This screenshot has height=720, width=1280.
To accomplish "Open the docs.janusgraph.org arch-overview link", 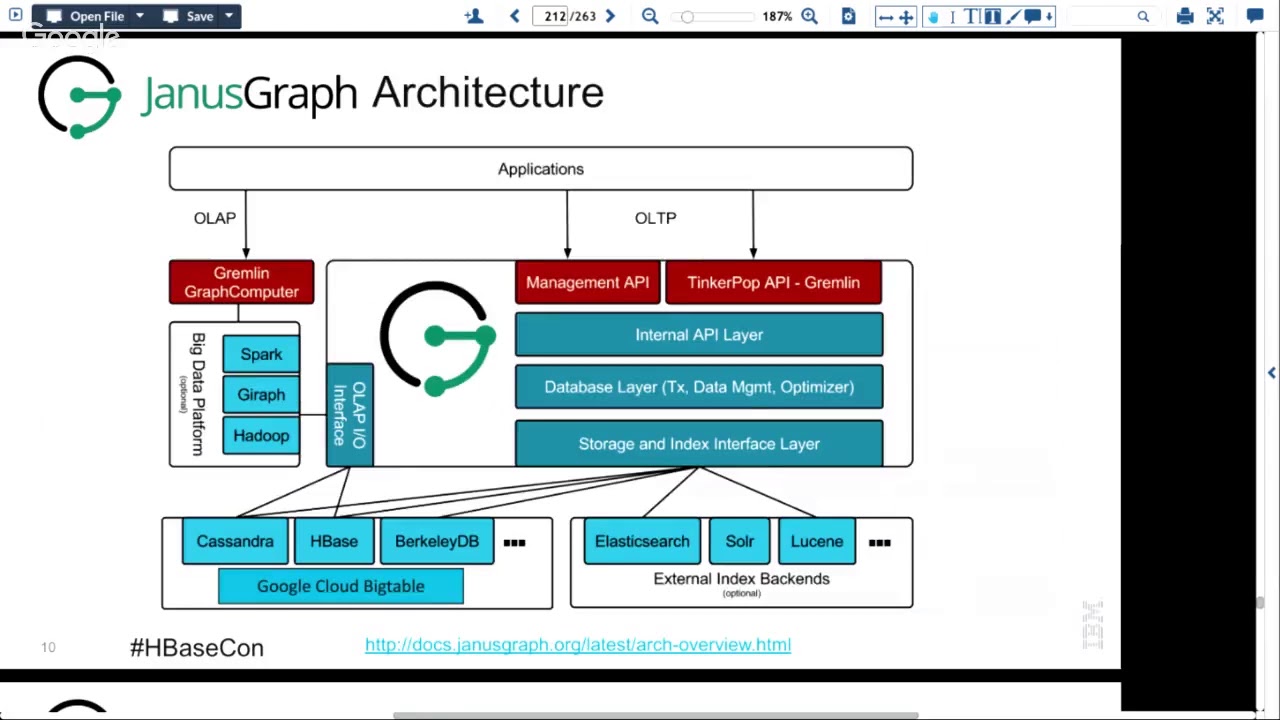I will [578, 645].
